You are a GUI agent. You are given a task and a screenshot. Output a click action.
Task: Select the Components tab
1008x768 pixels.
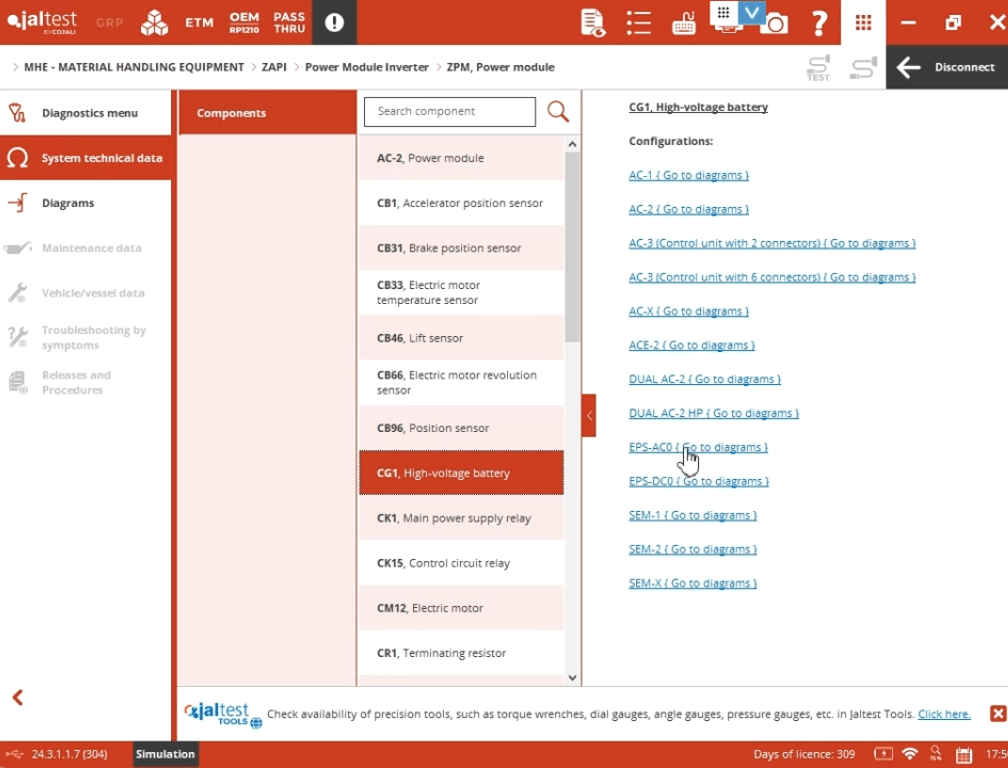(x=267, y=112)
